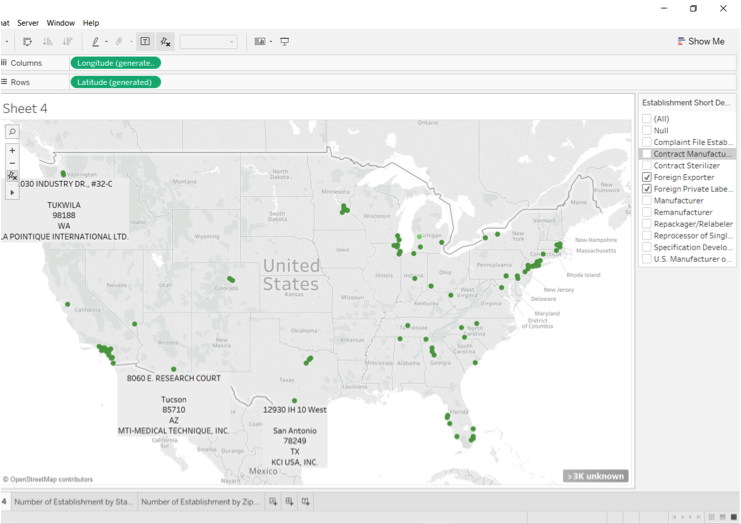Select the green mark at San Antonio
The height and width of the screenshot is (524, 741).
coord(294,400)
